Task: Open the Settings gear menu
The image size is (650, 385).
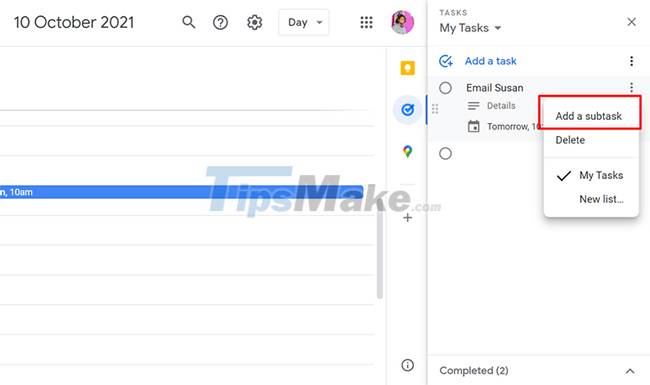Action: click(x=255, y=22)
